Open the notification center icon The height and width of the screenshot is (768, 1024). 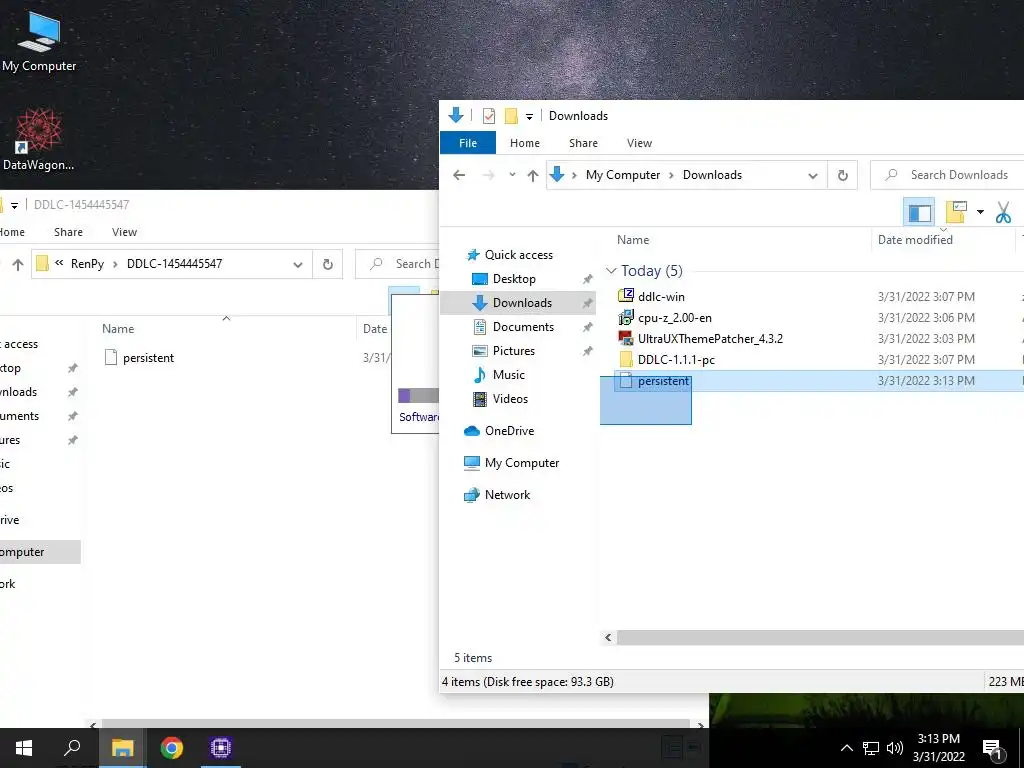click(991, 750)
